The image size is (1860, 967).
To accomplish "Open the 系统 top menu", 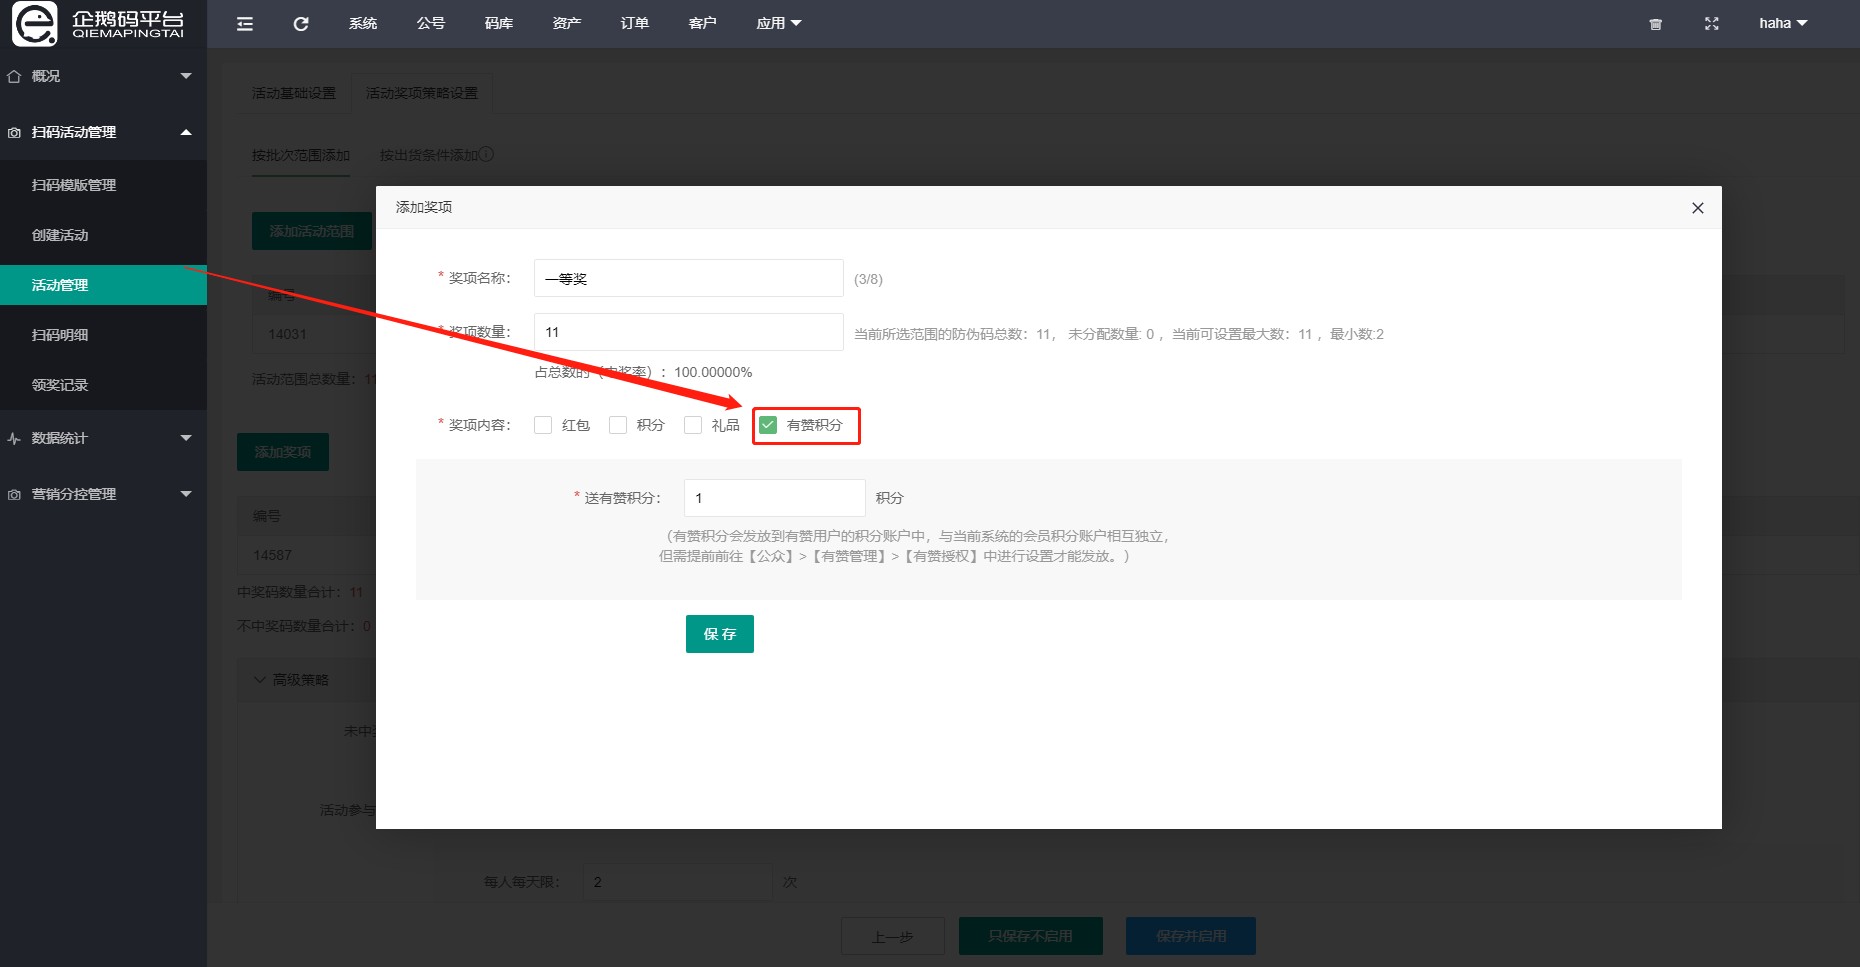I will (x=363, y=24).
